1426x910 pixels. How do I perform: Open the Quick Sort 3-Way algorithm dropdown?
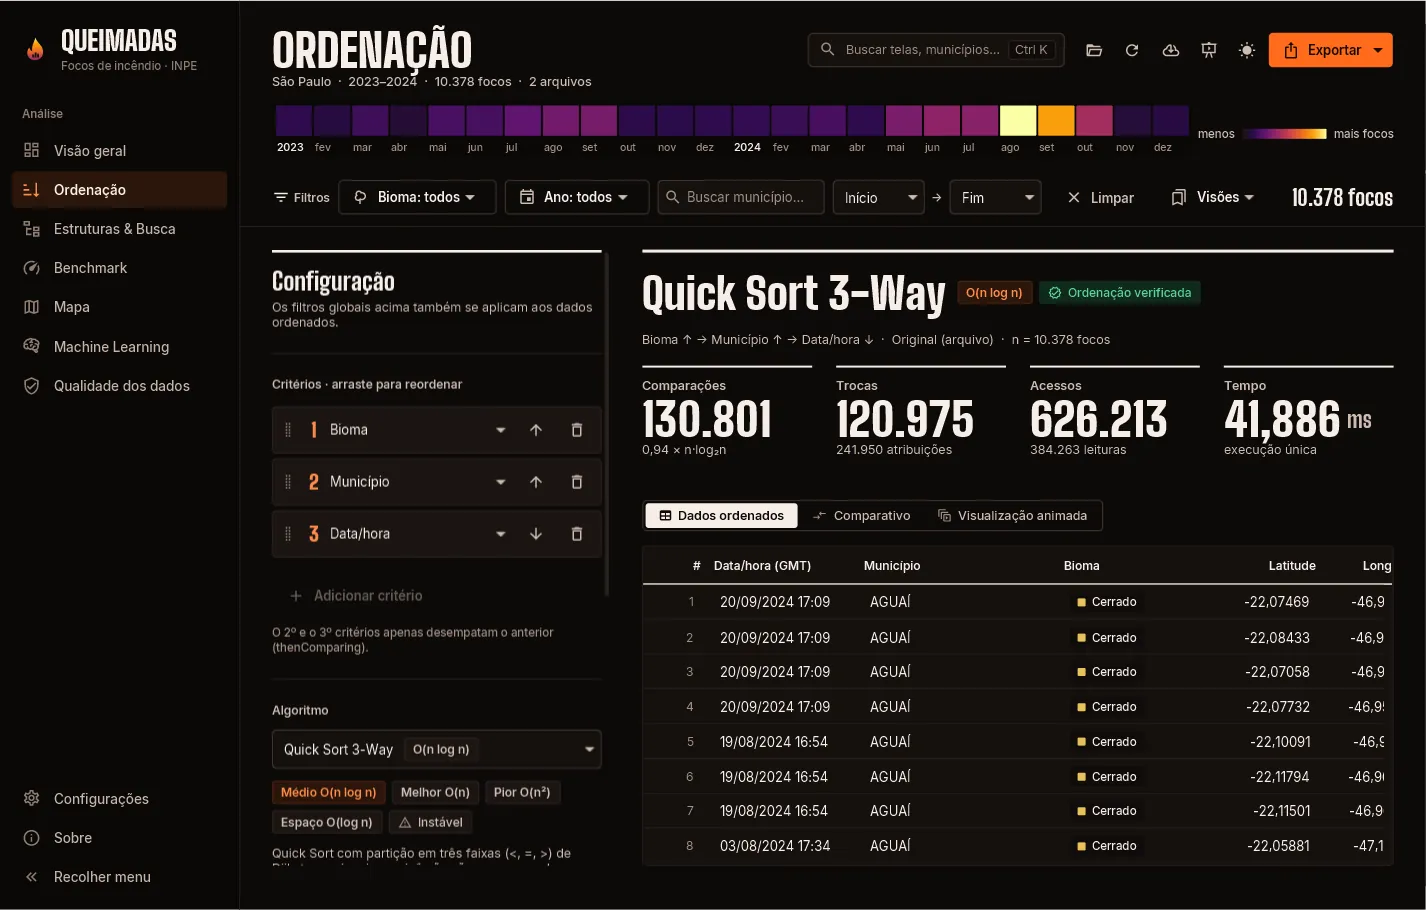[437, 749]
